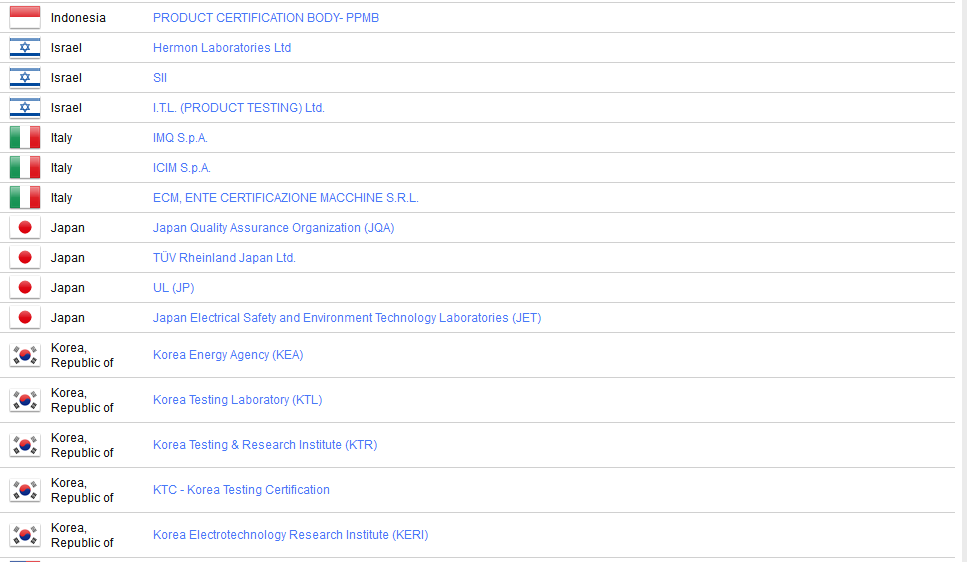Open I.T.L. (PRODUCT TESTING) Ltd. link
This screenshot has height=562, width=967.
click(x=238, y=108)
